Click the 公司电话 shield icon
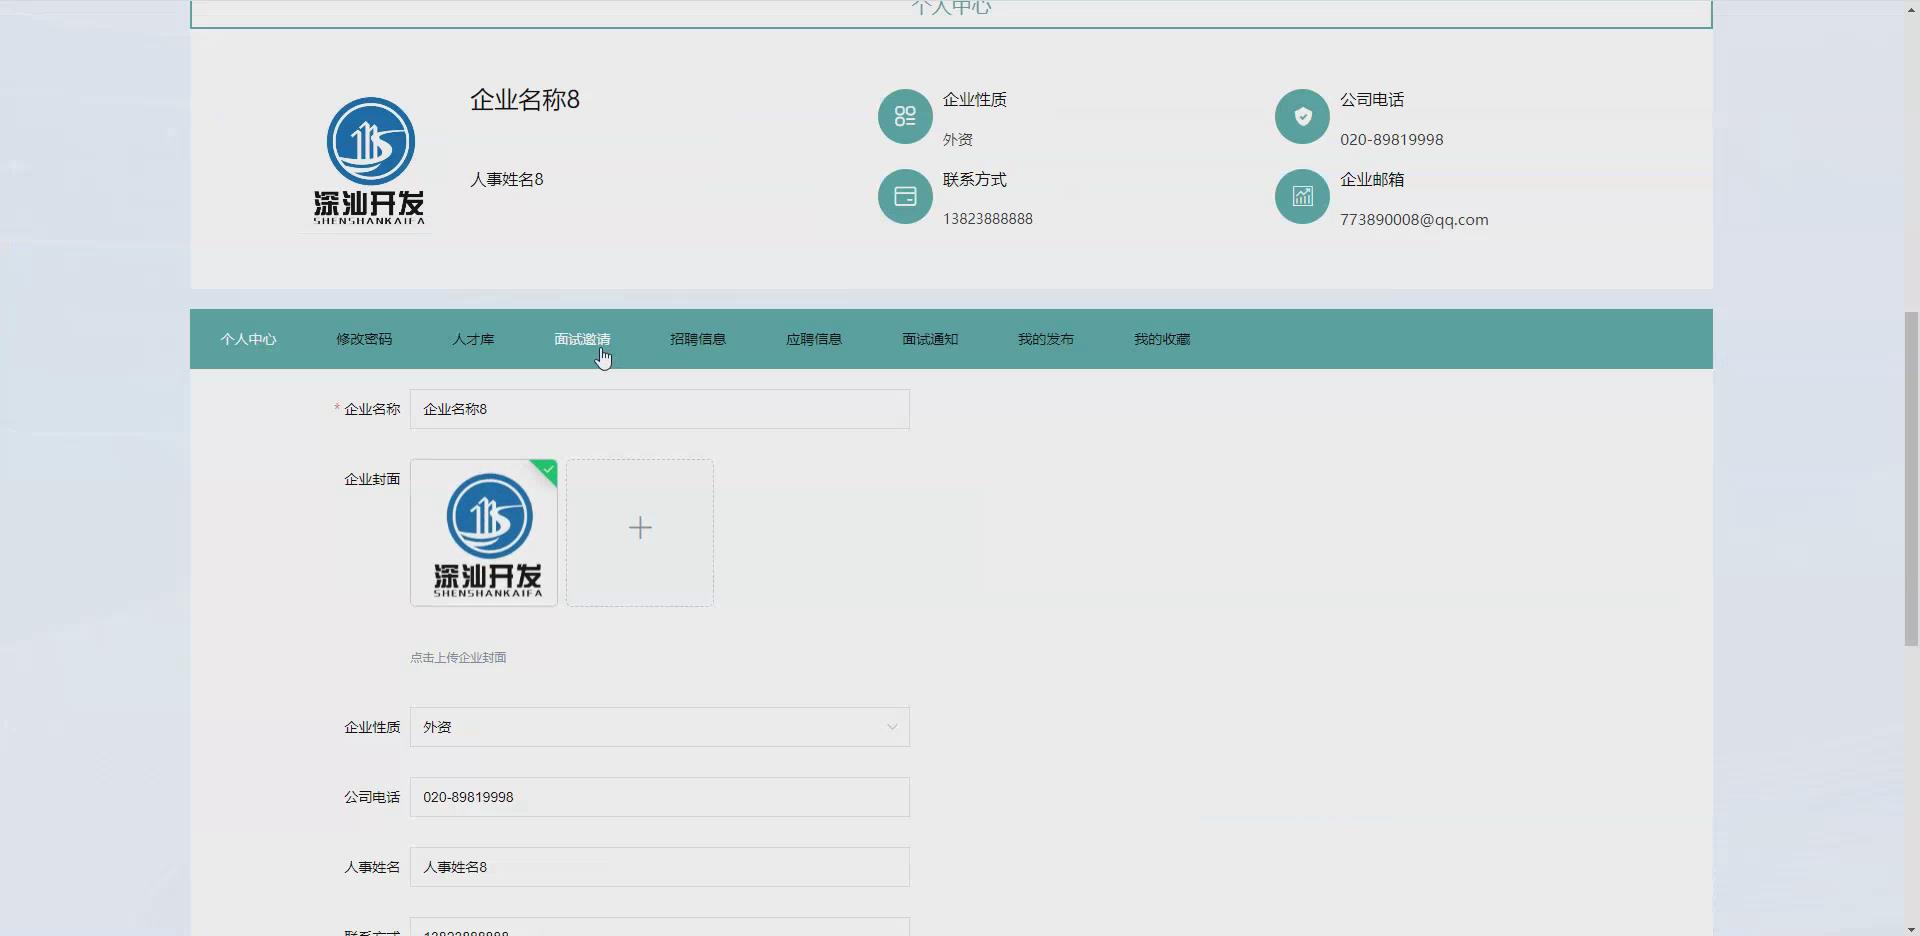 [x=1302, y=117]
